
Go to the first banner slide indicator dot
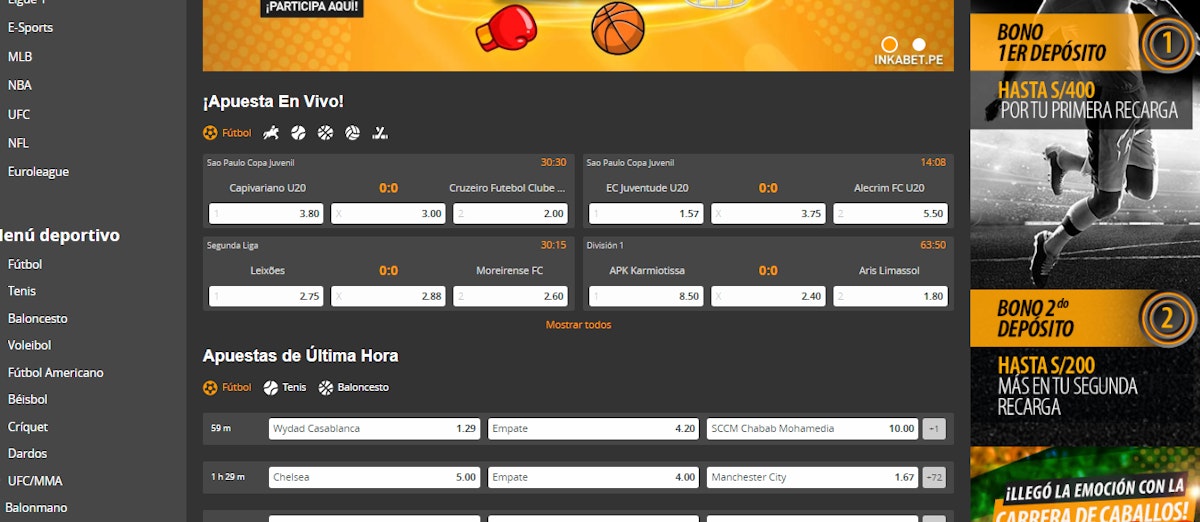[889, 44]
